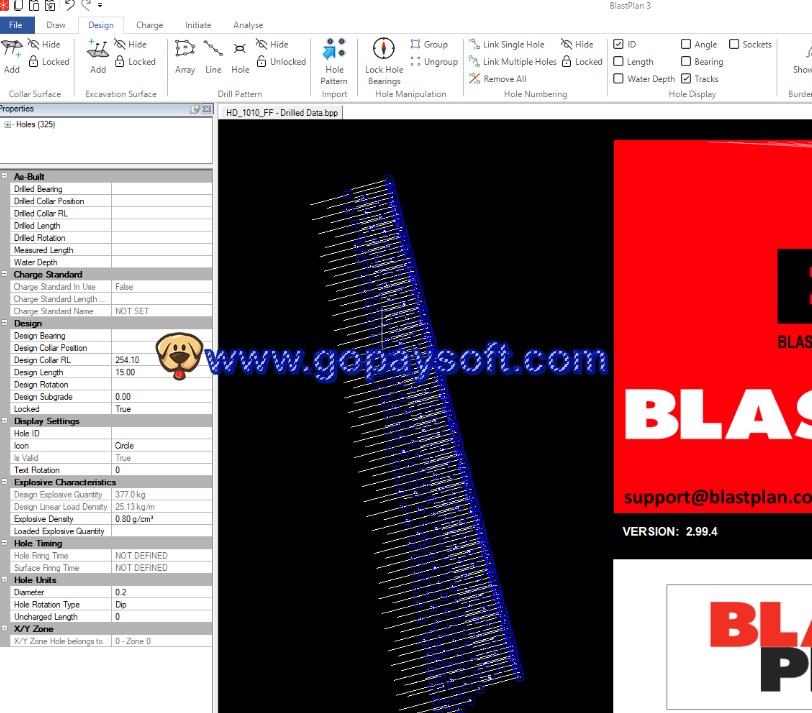Add a collar surface

point(11,56)
